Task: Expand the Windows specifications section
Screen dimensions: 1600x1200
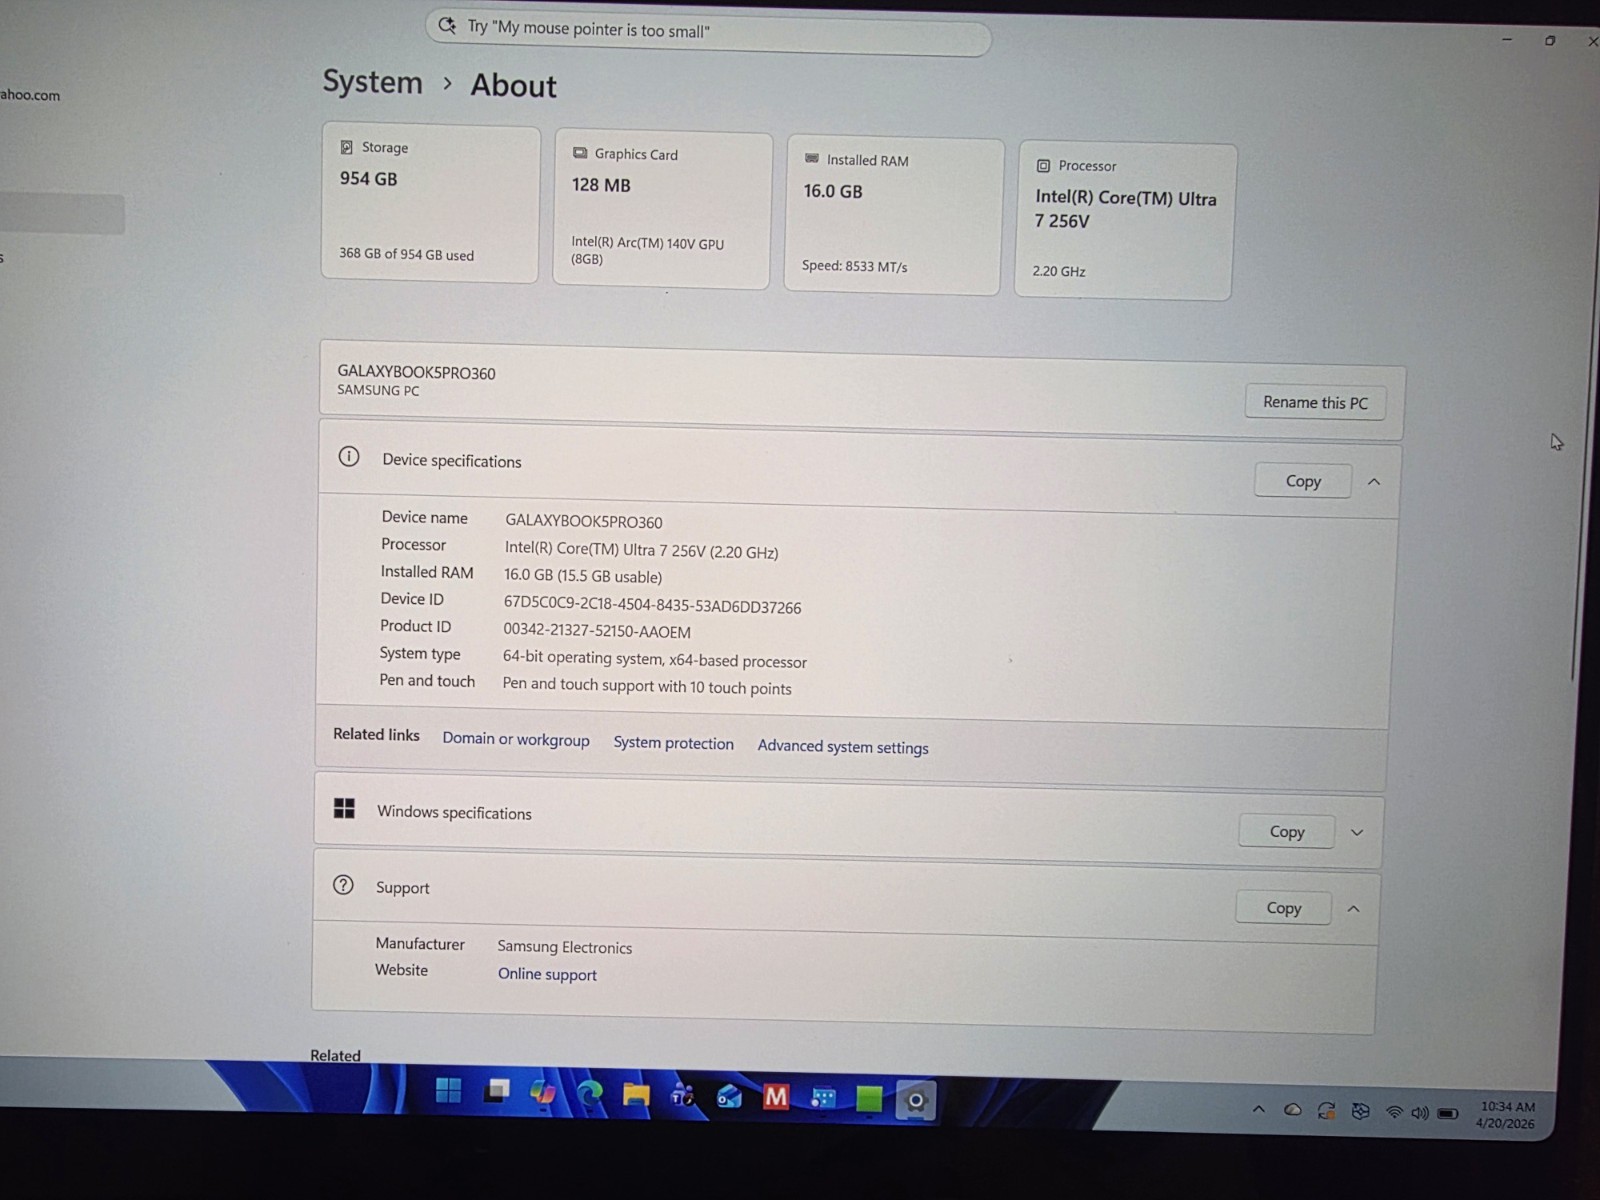Action: pyautogui.click(x=1357, y=832)
